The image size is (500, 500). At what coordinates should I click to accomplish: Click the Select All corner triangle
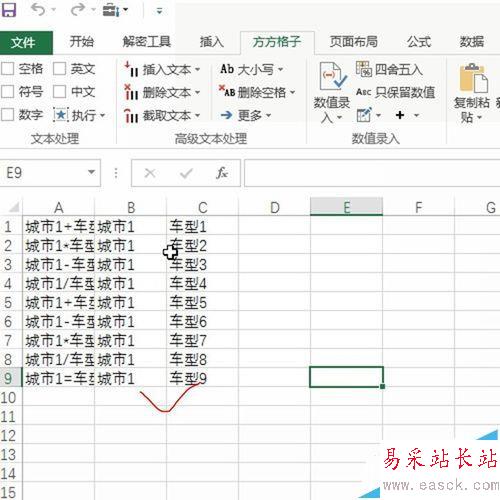(x=13, y=208)
